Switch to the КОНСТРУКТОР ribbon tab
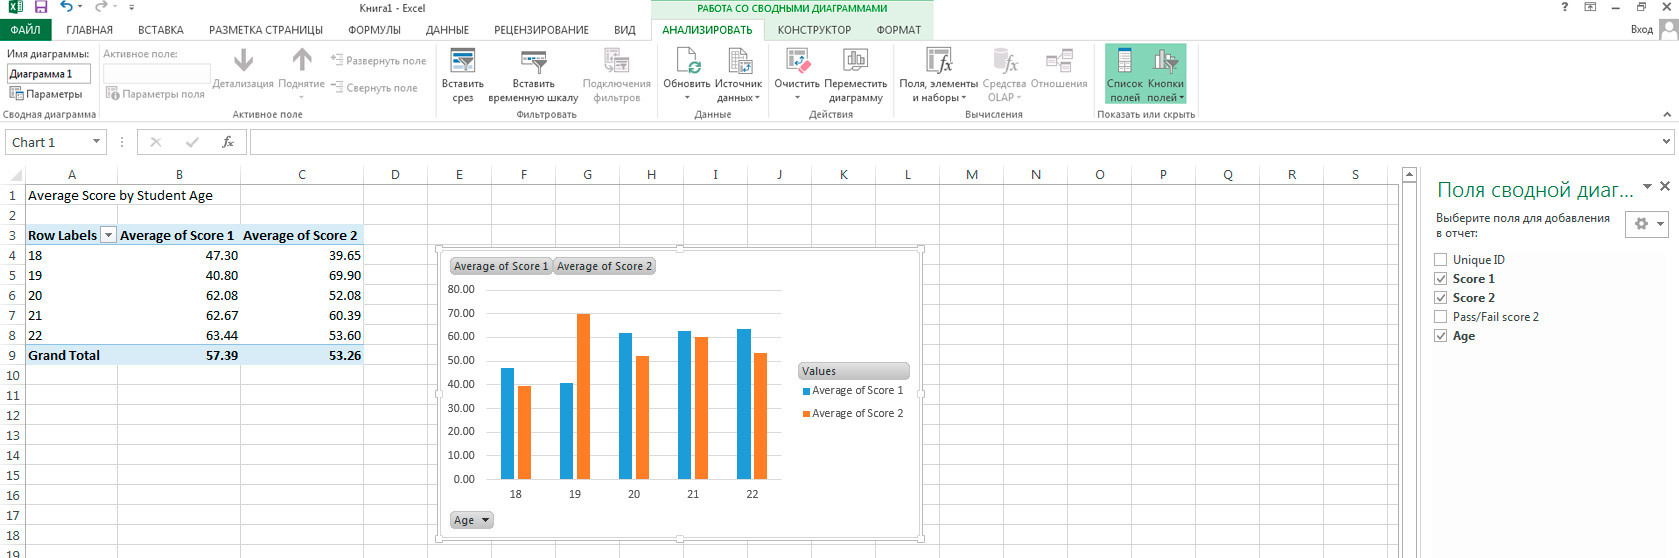 (x=814, y=30)
